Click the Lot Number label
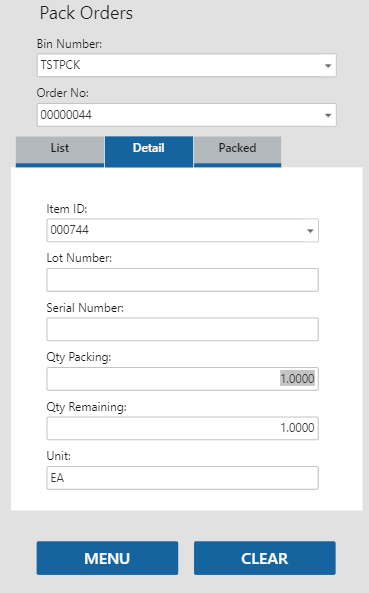 pos(79,258)
